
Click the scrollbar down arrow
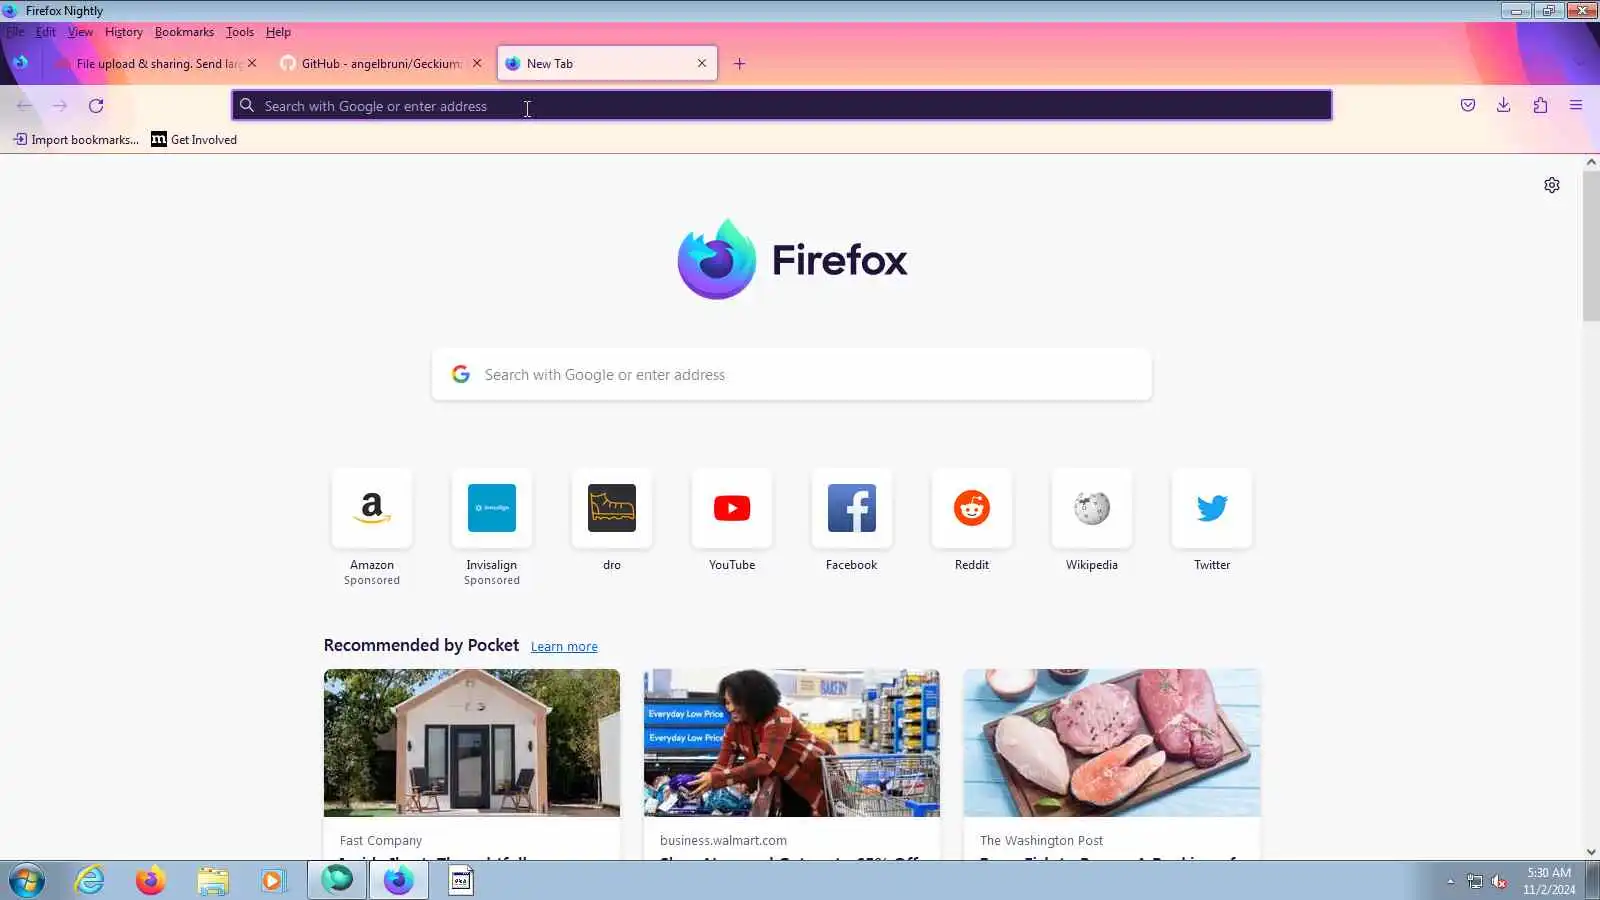coord(1591,852)
